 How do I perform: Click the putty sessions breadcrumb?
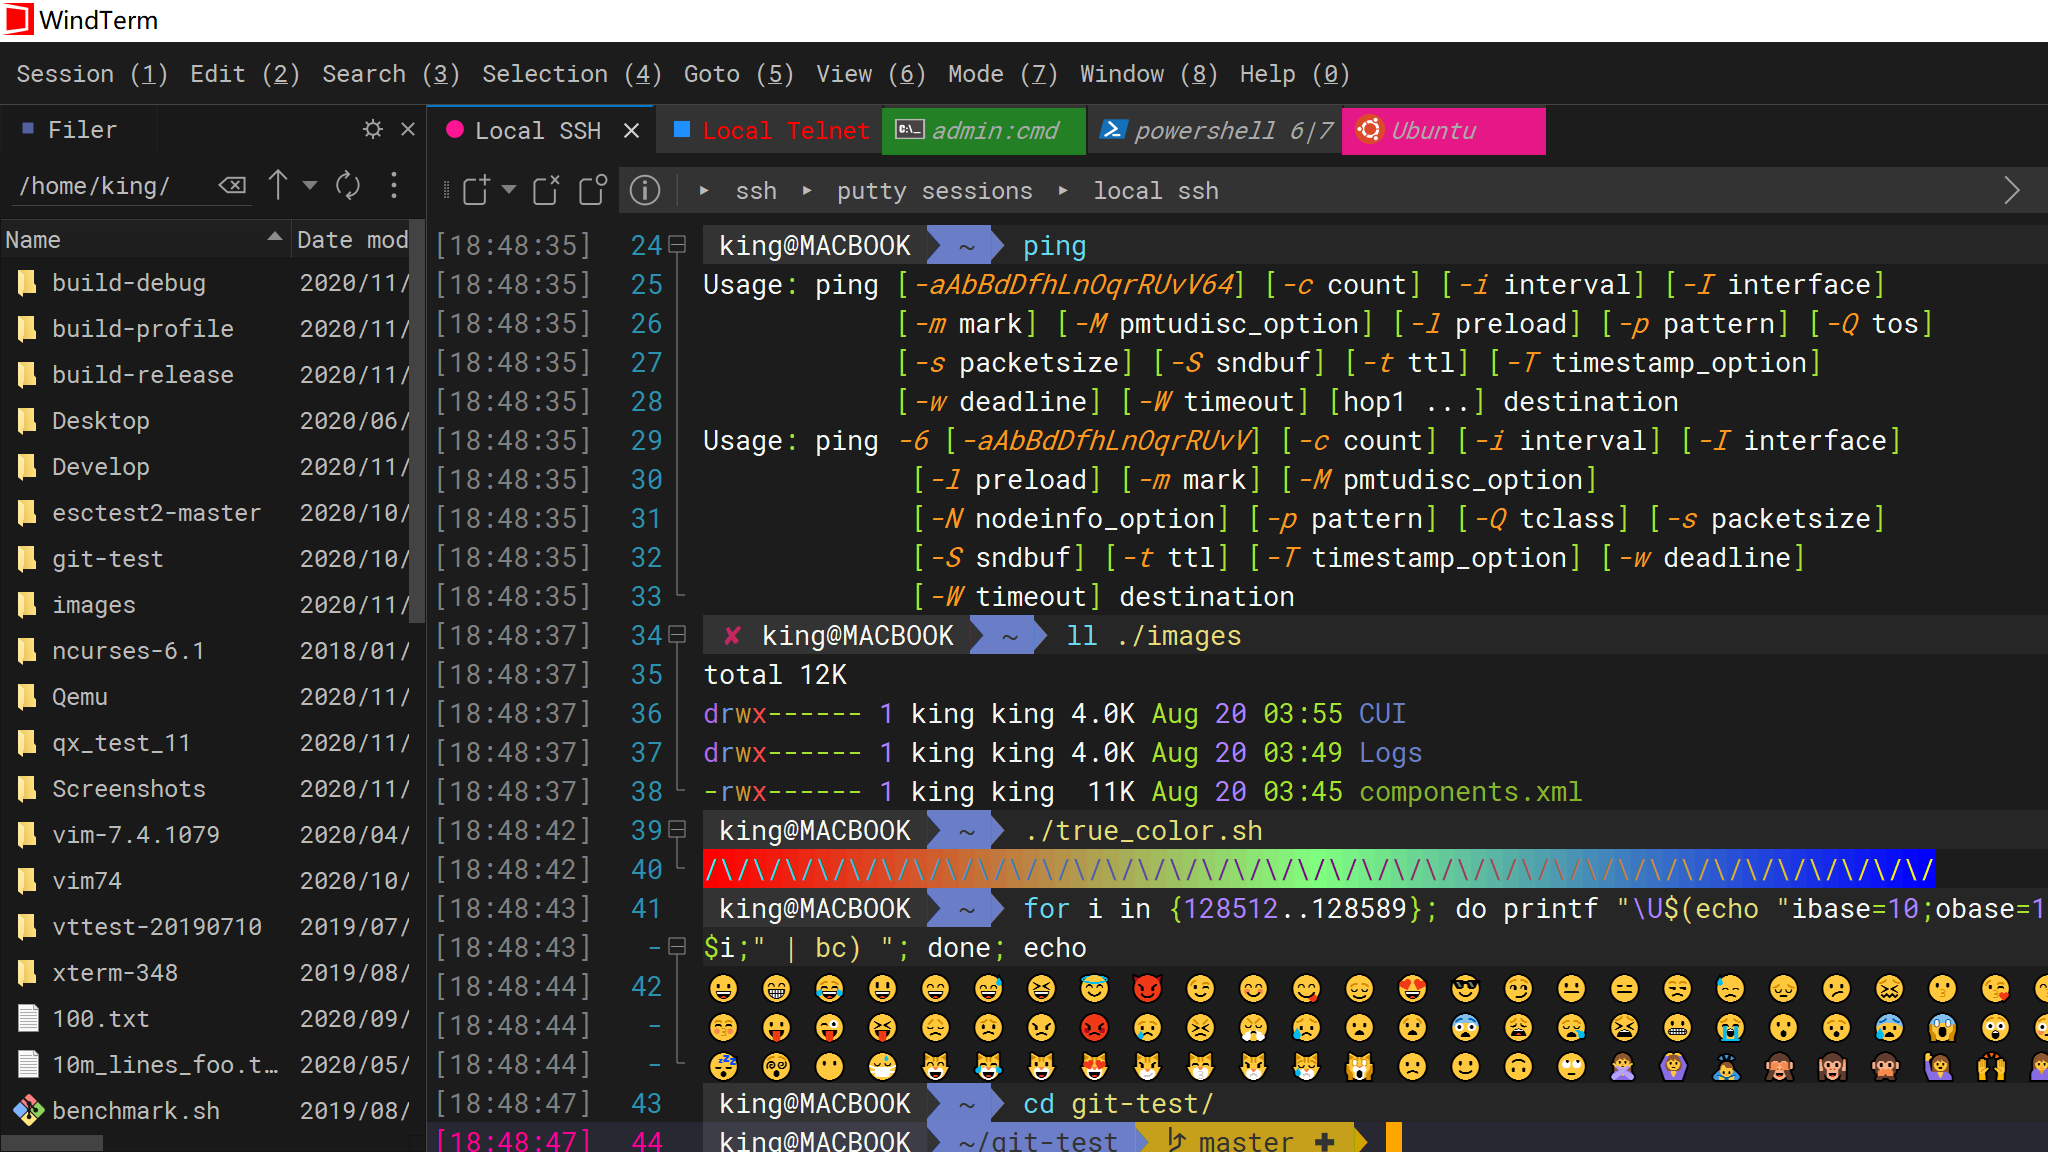click(x=933, y=191)
